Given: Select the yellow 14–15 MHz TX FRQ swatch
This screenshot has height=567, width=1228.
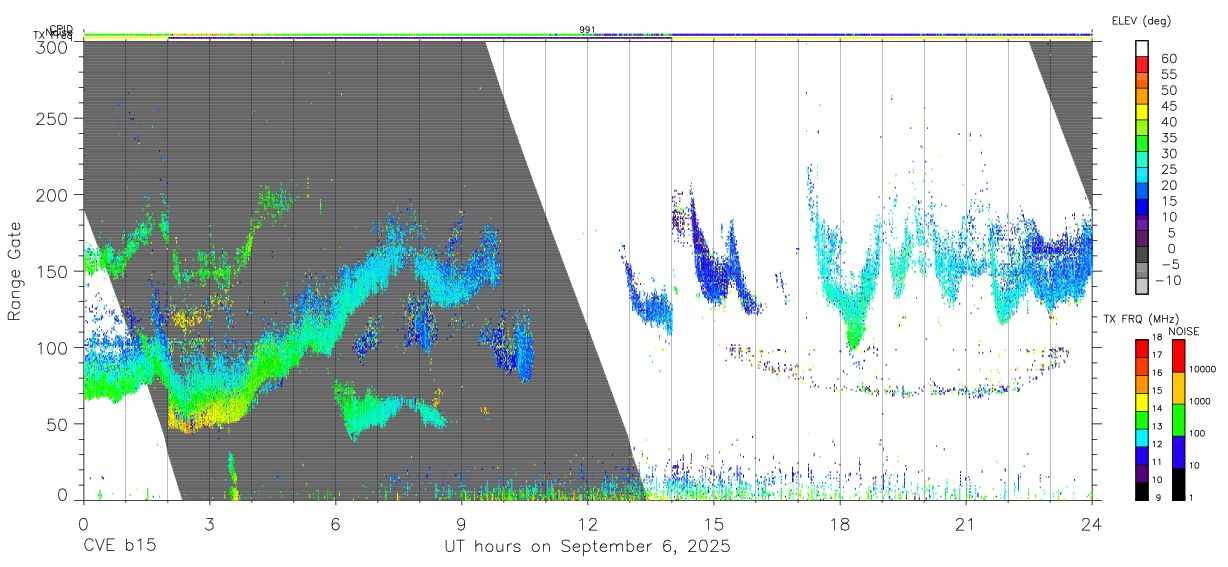Looking at the screenshot, I should [x=1142, y=402].
